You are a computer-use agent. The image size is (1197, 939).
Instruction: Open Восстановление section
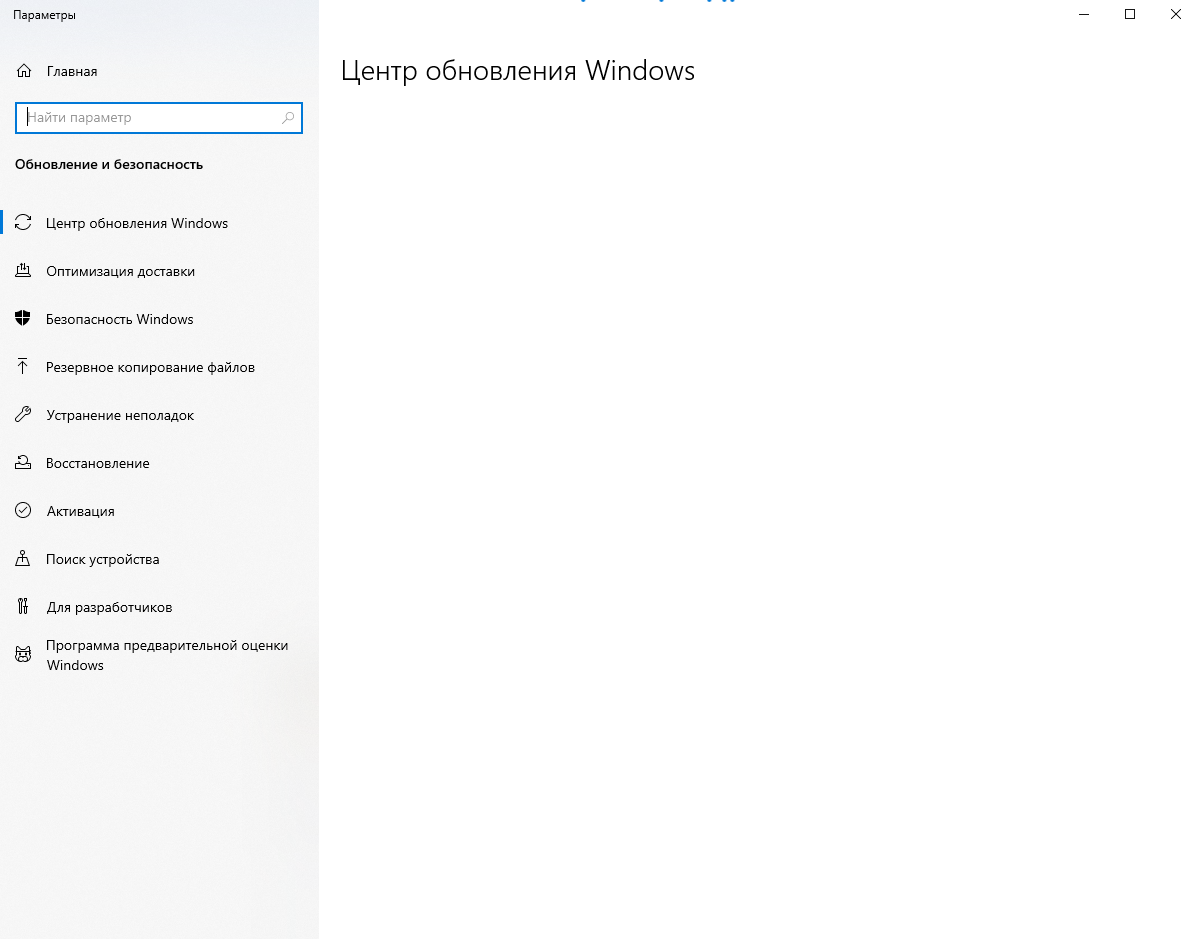coord(160,463)
